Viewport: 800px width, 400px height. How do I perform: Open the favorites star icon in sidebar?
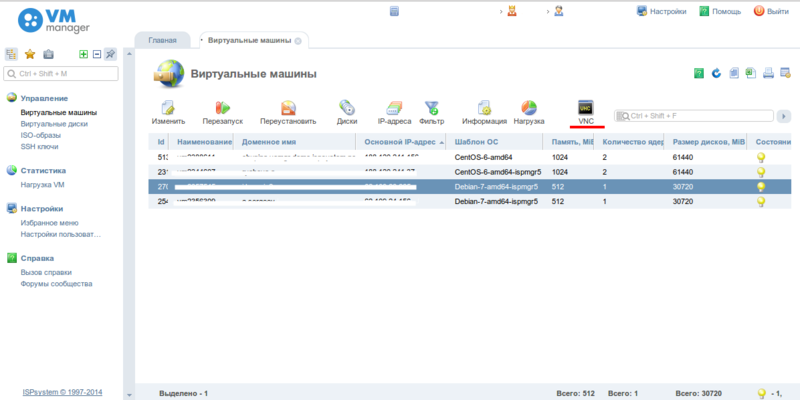30,54
